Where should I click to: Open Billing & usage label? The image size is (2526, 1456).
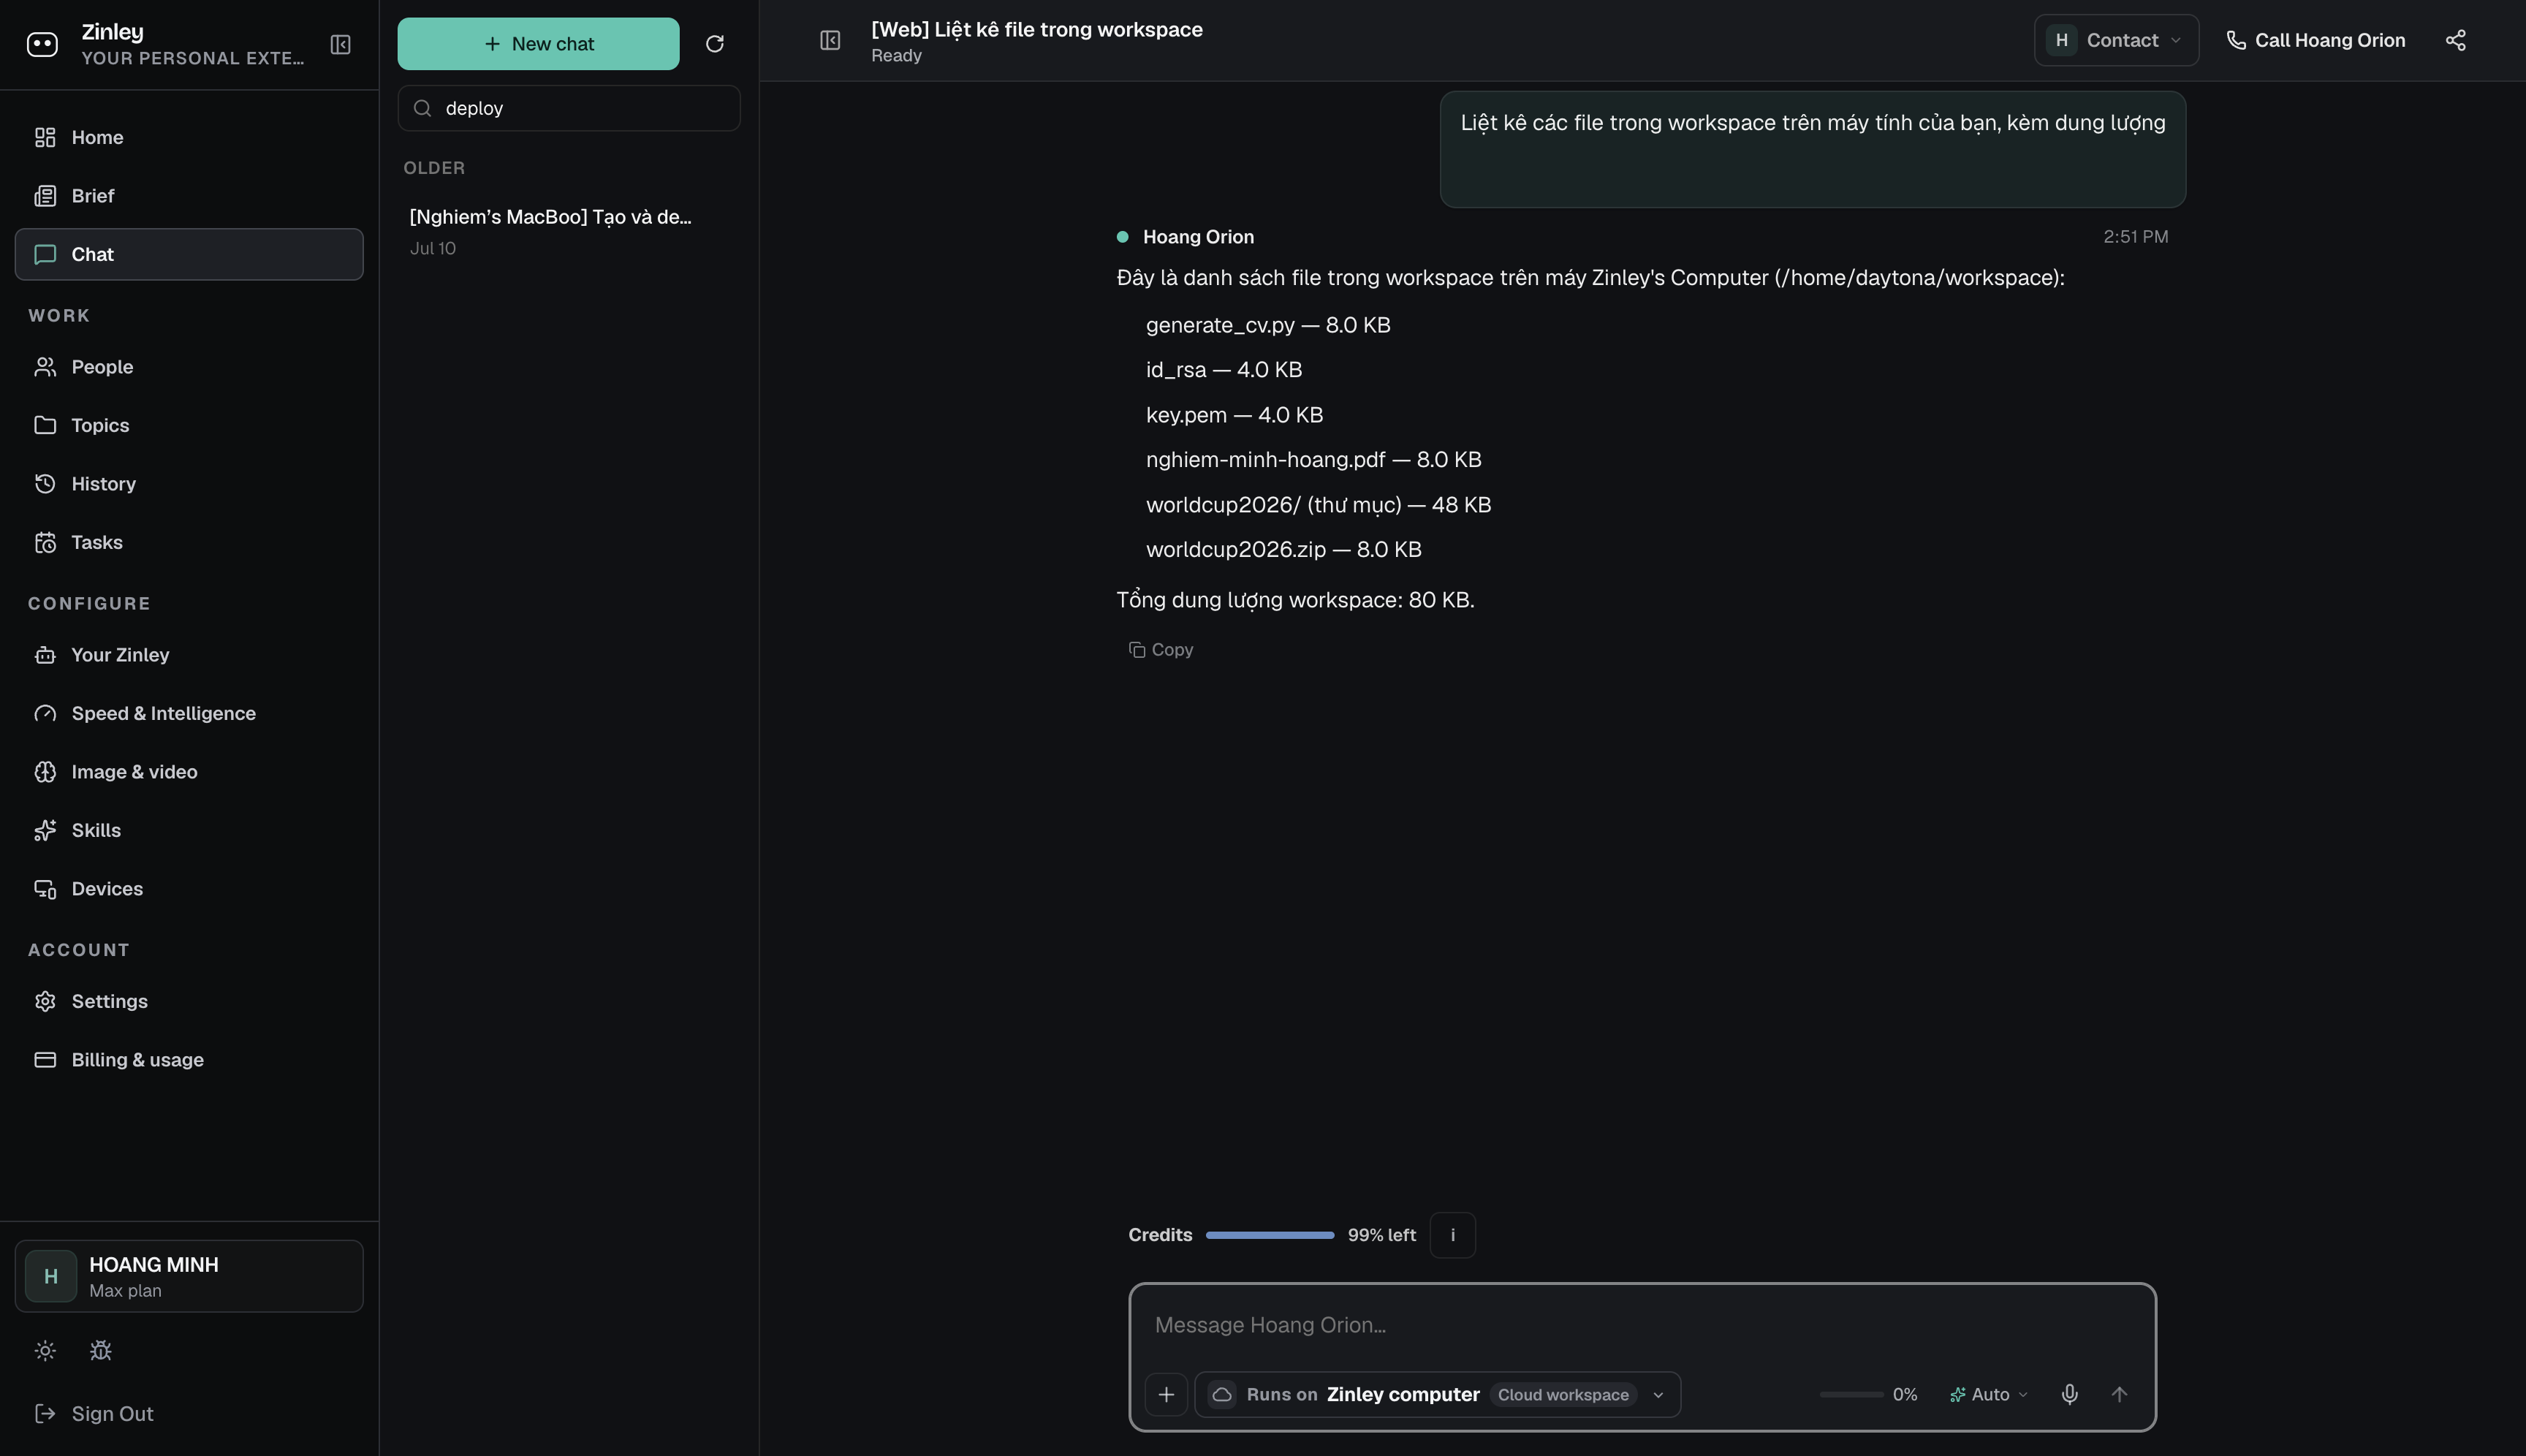click(138, 1060)
